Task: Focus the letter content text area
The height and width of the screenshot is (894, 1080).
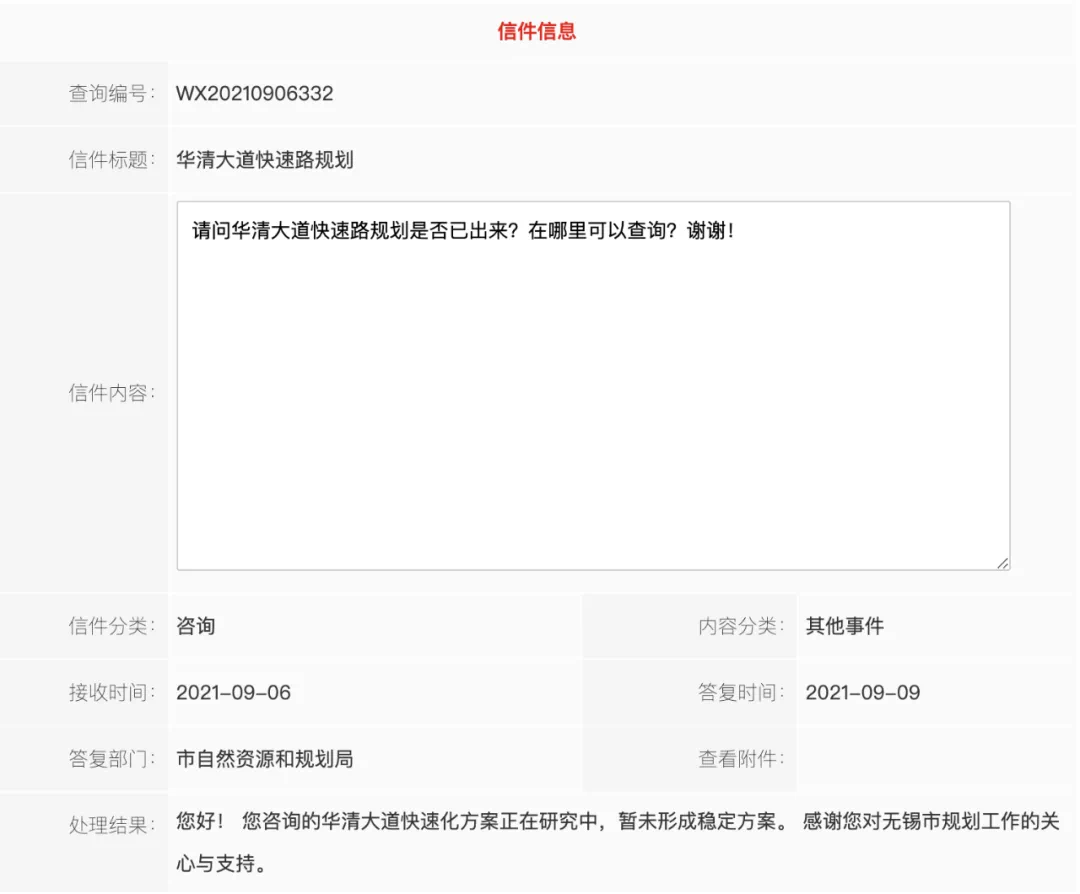Action: (593, 400)
